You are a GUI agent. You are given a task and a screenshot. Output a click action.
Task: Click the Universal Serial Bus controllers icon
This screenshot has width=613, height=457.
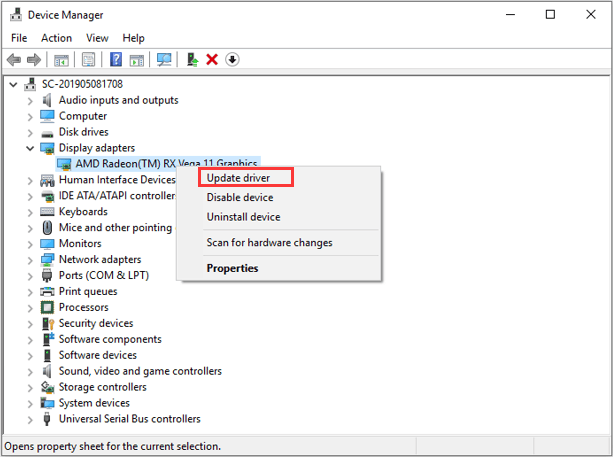click(47, 419)
